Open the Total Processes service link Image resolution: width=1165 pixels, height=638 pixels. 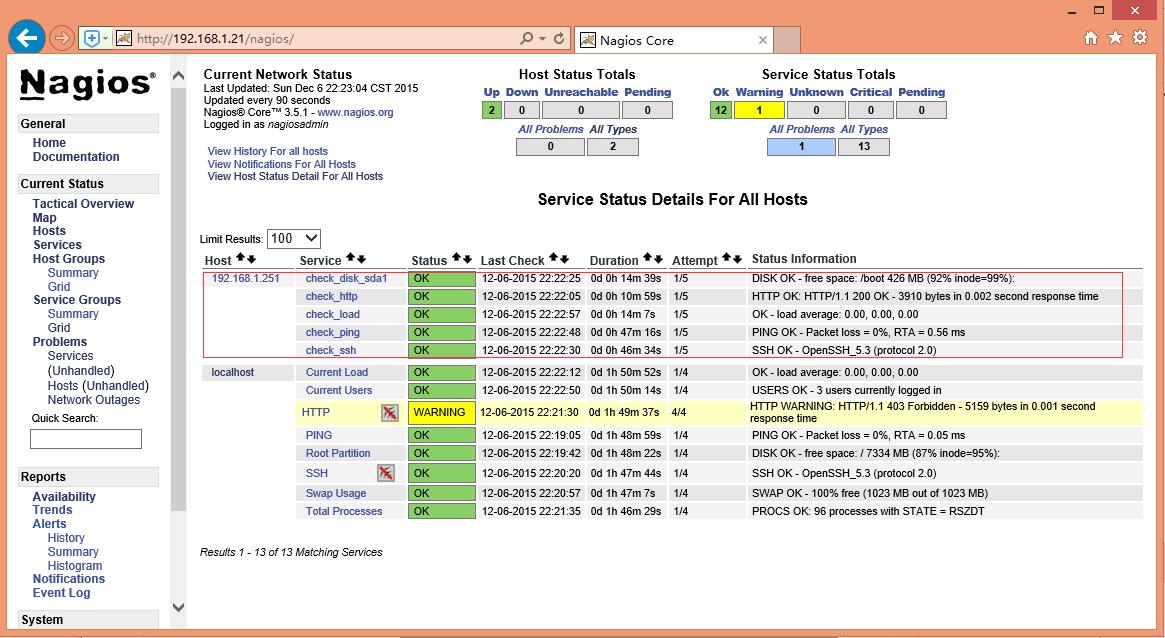(344, 511)
